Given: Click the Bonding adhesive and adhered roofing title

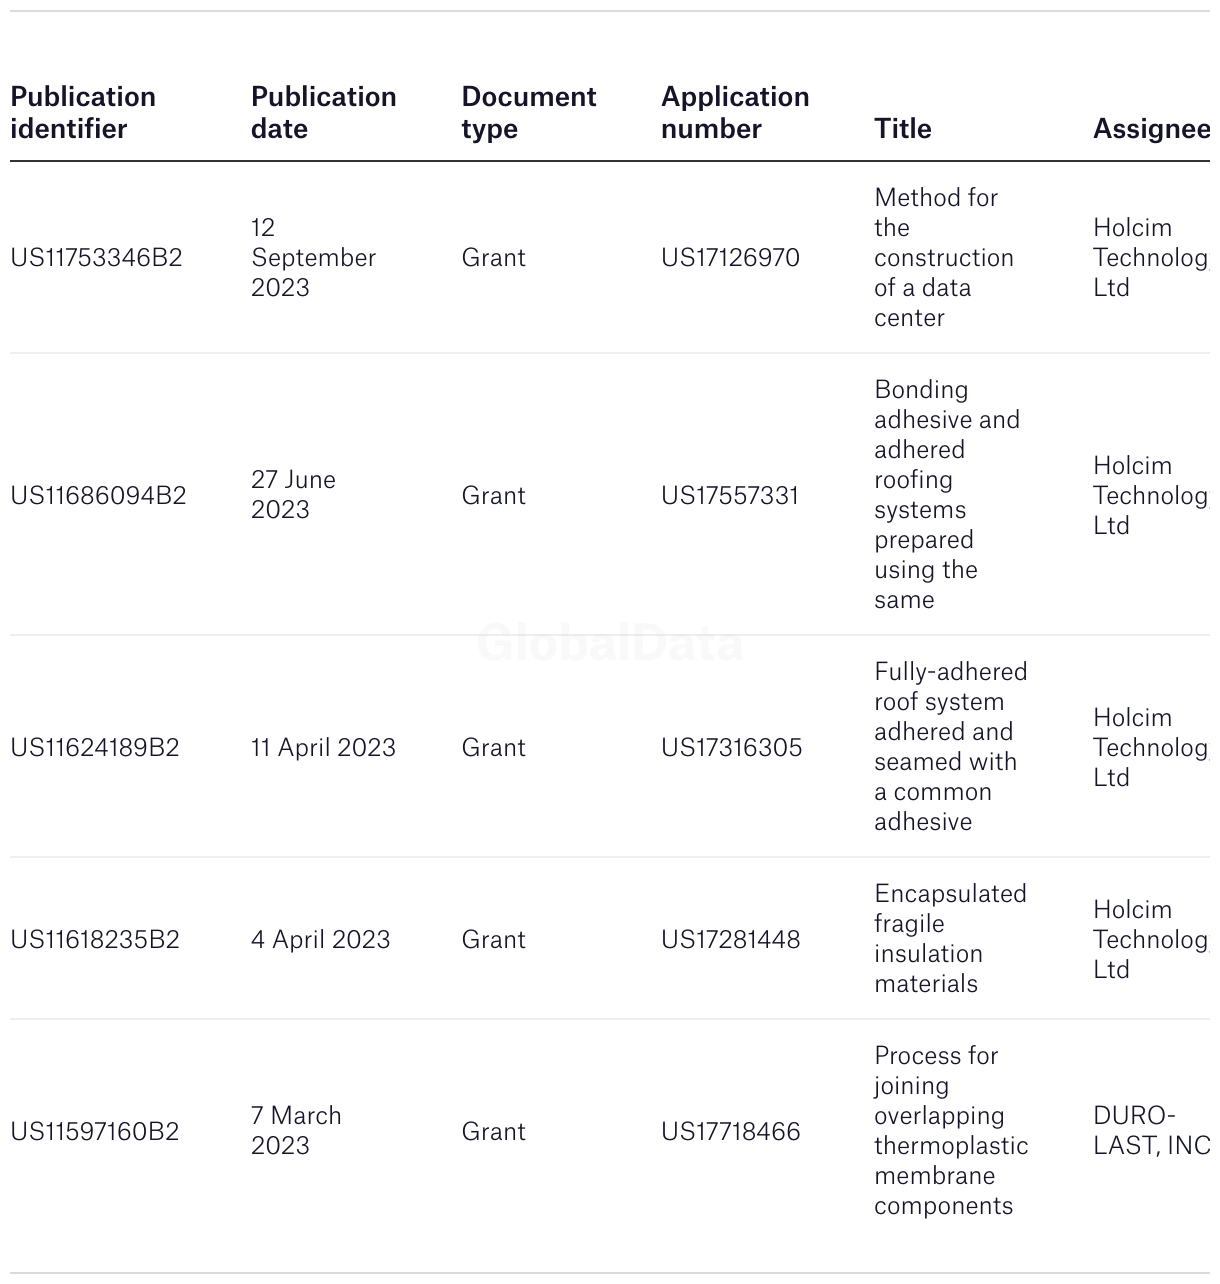Looking at the screenshot, I should [x=947, y=495].
